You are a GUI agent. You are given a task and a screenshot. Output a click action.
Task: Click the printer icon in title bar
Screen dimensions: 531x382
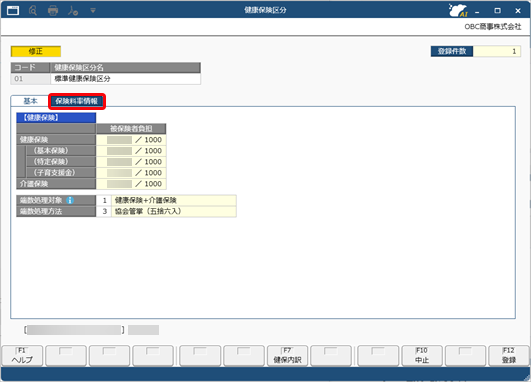(x=53, y=10)
